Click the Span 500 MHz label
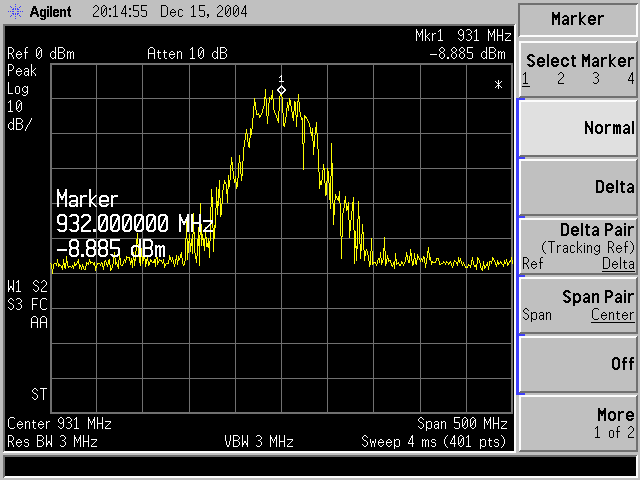 462,424
